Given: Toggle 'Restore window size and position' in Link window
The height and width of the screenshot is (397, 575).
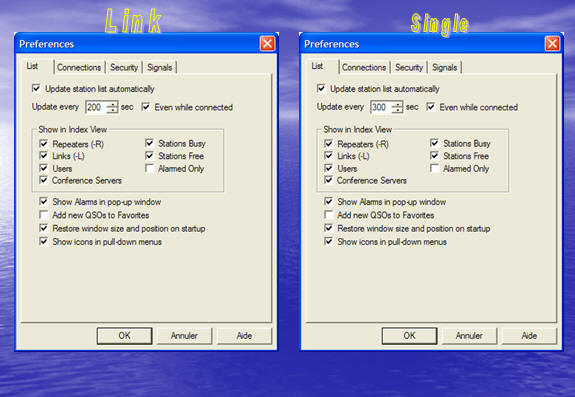Looking at the screenshot, I should [x=43, y=228].
